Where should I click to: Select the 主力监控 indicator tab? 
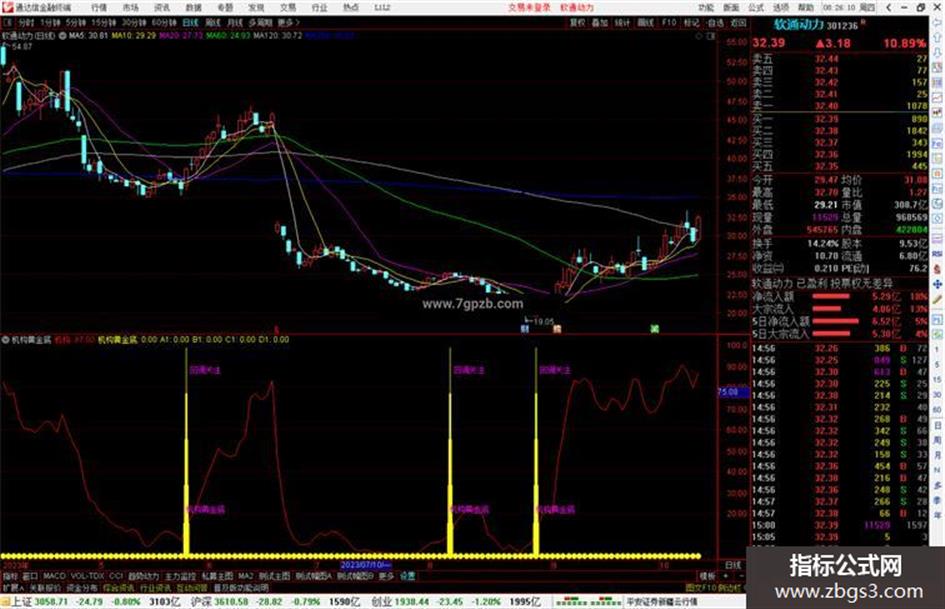click(x=181, y=576)
